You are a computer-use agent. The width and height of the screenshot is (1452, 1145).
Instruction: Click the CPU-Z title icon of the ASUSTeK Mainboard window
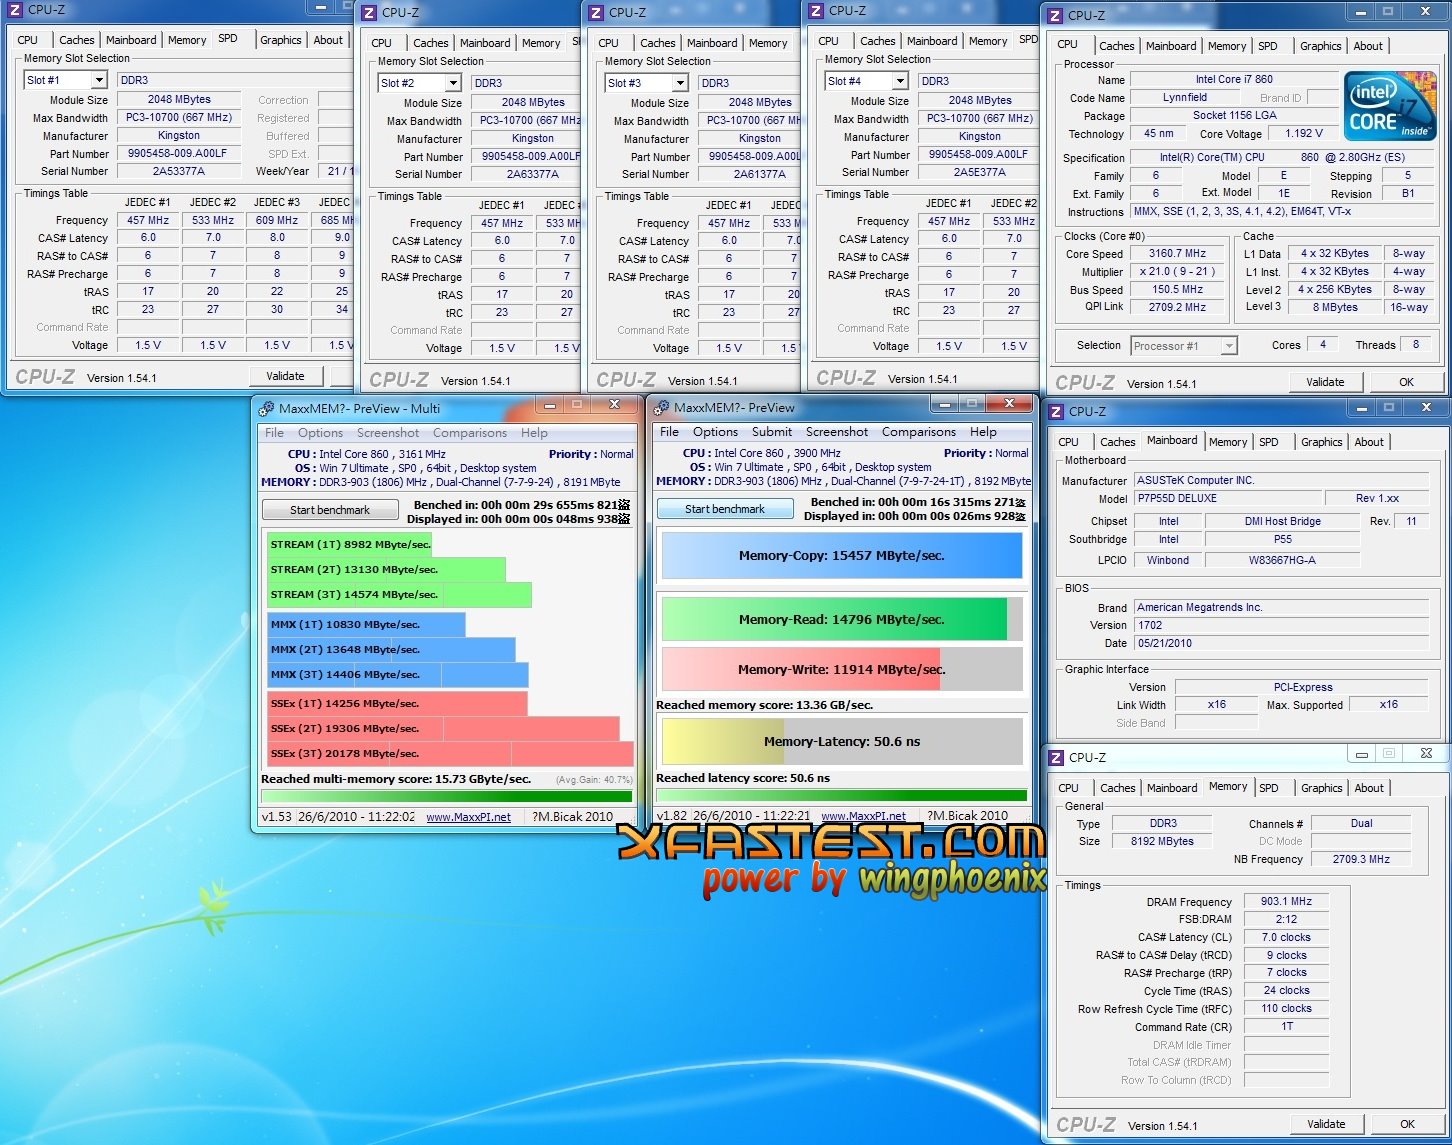1056,411
